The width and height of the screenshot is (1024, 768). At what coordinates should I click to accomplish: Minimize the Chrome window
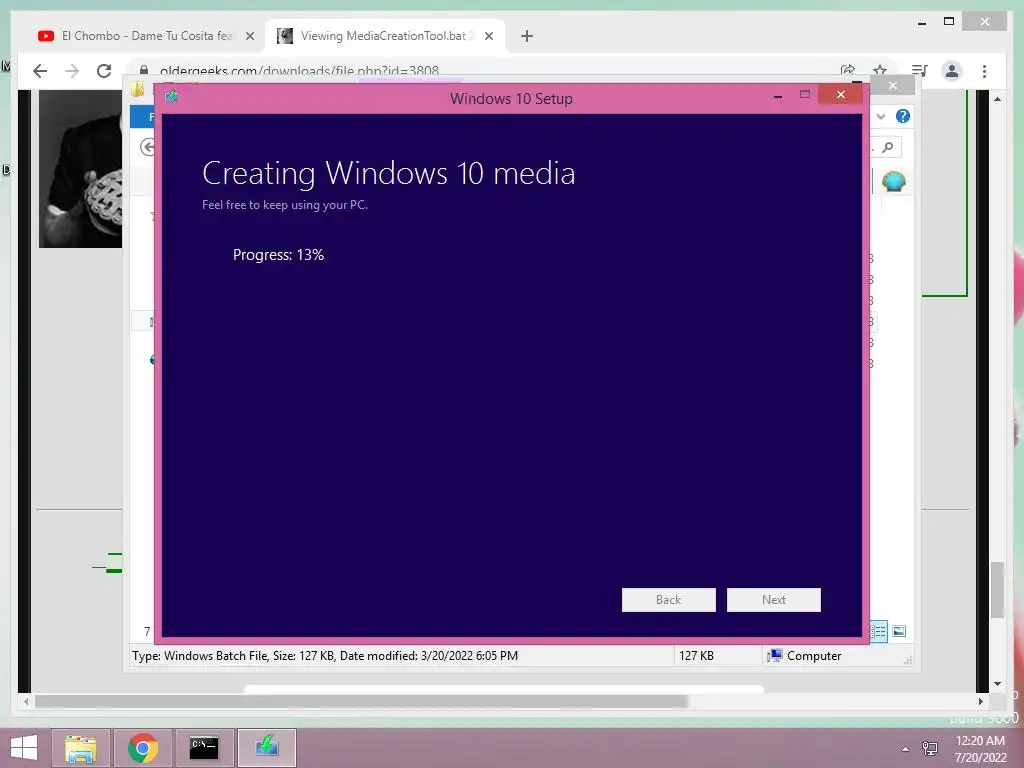[921, 22]
